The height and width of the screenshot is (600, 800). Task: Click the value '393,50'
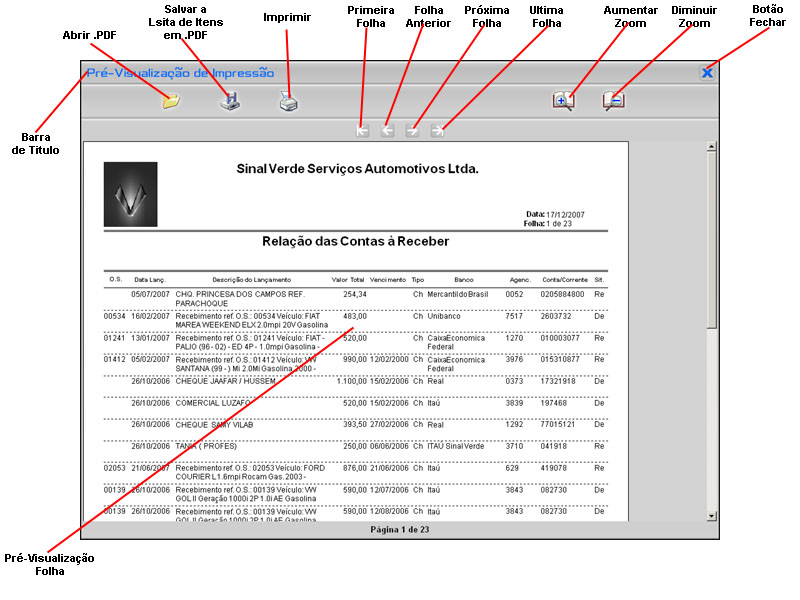click(355, 424)
